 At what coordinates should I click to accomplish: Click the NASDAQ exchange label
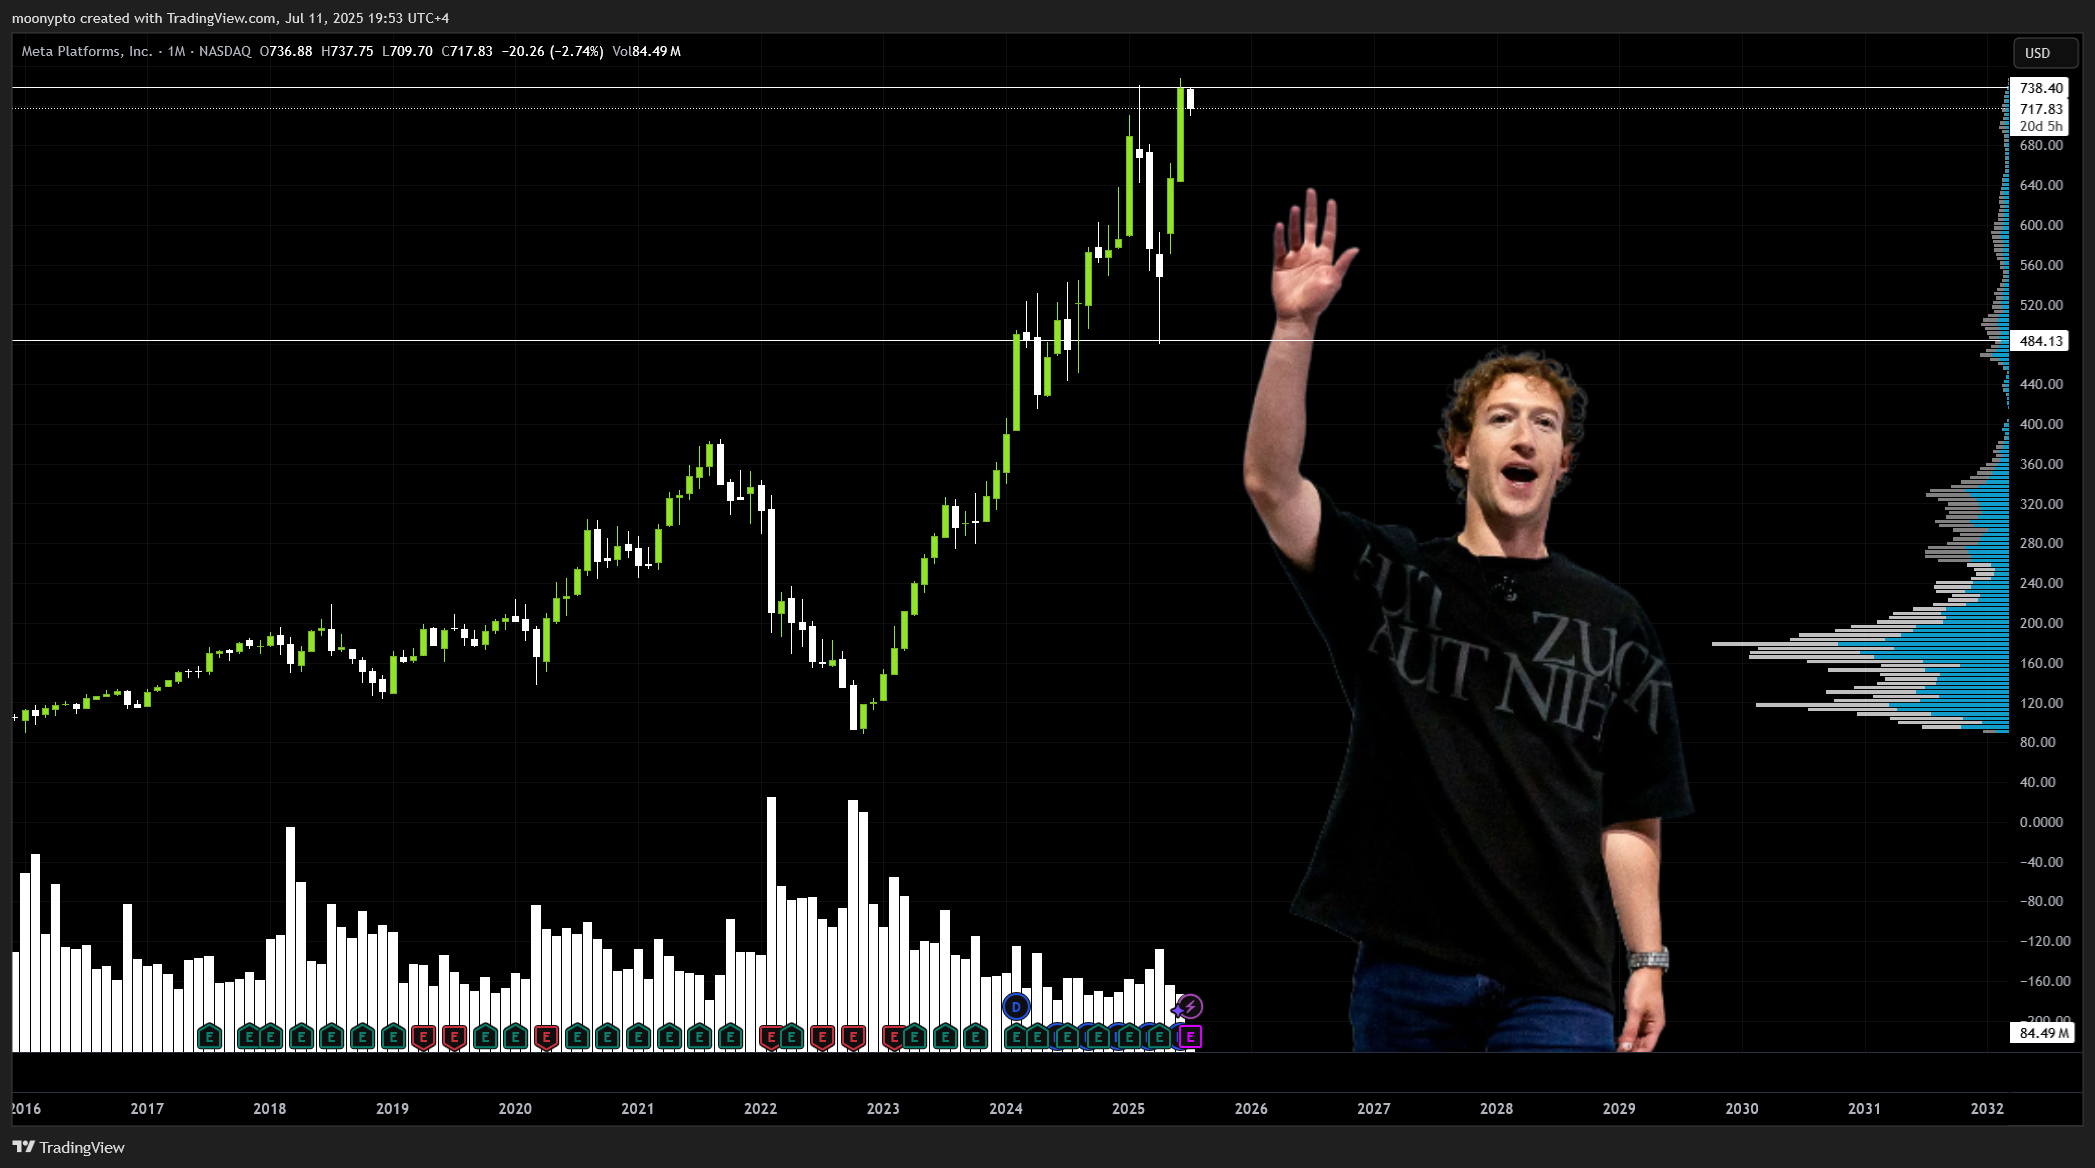click(x=225, y=51)
